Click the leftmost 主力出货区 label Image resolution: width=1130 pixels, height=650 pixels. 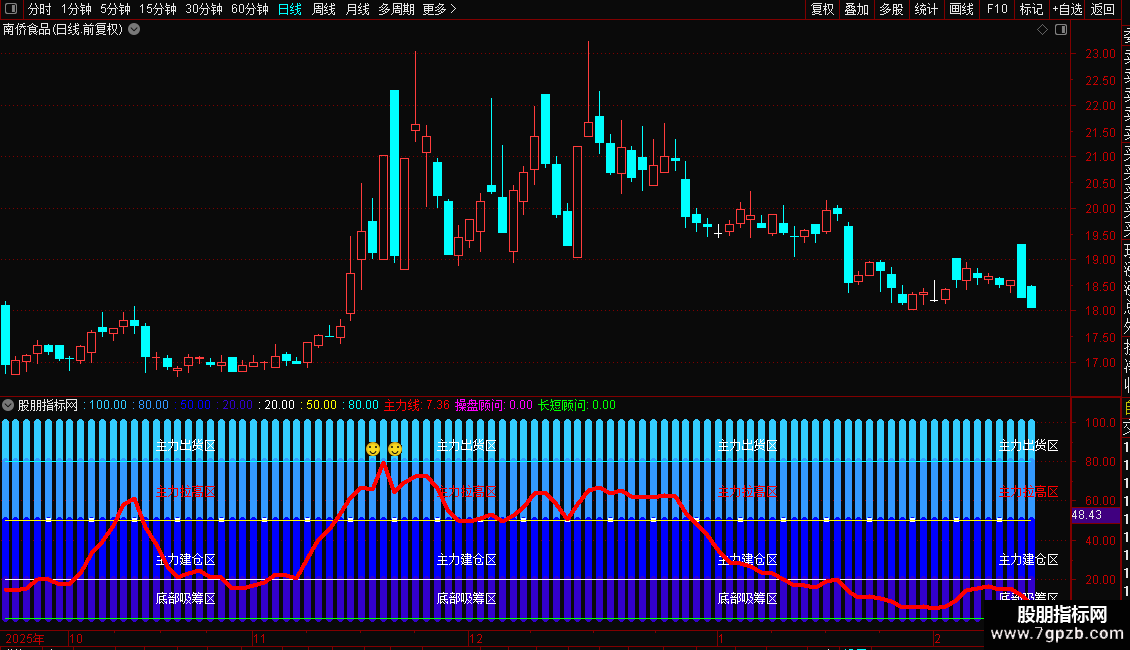pos(186,445)
